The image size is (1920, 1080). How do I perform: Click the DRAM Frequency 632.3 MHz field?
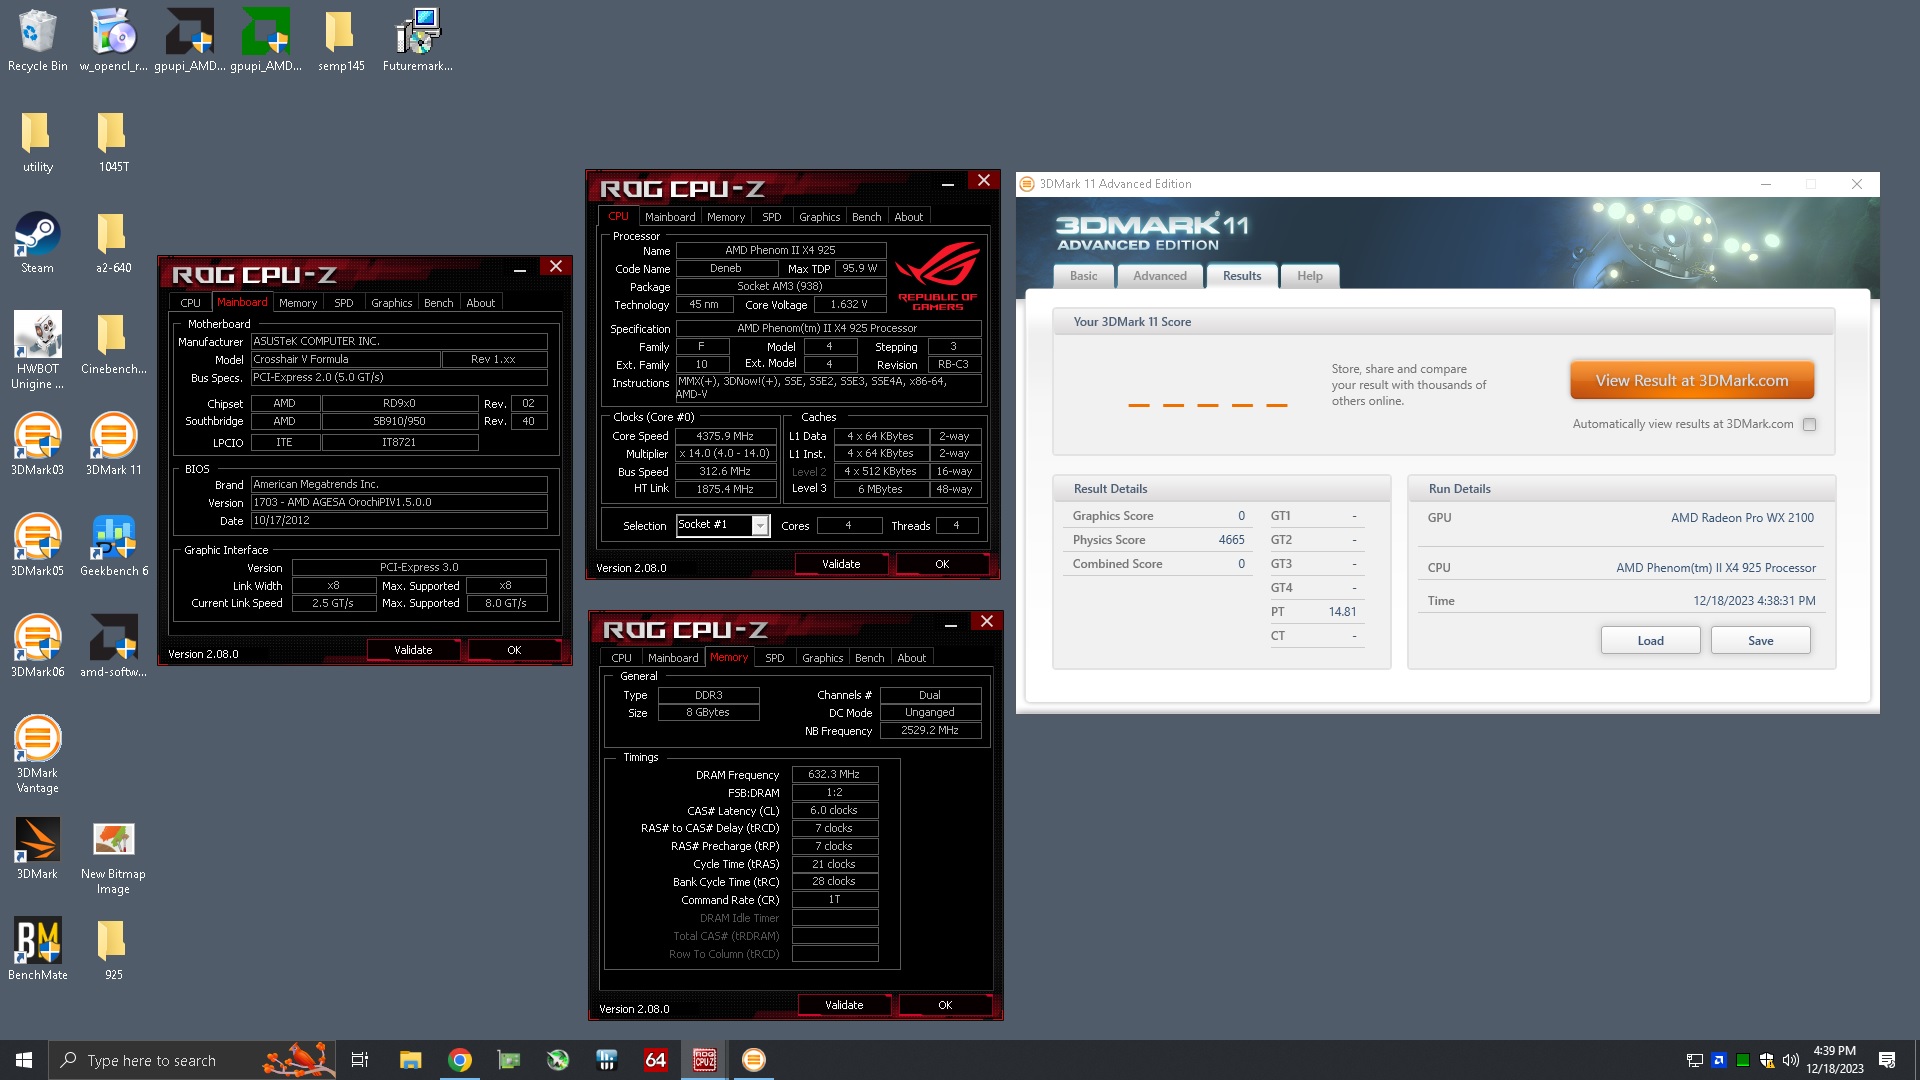[834, 774]
